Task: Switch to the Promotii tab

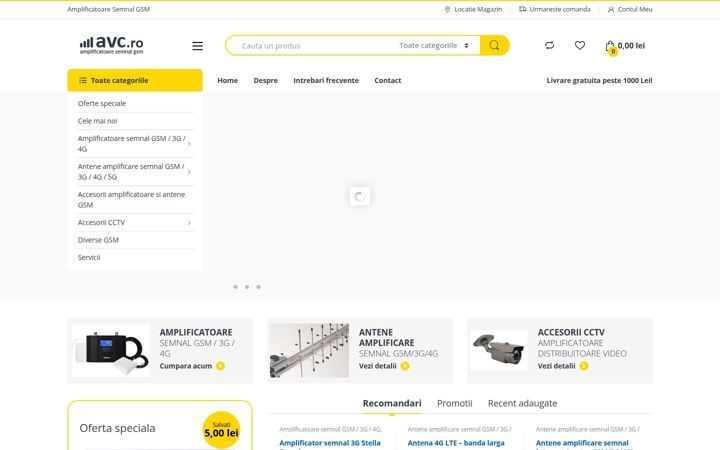Action: [x=455, y=403]
